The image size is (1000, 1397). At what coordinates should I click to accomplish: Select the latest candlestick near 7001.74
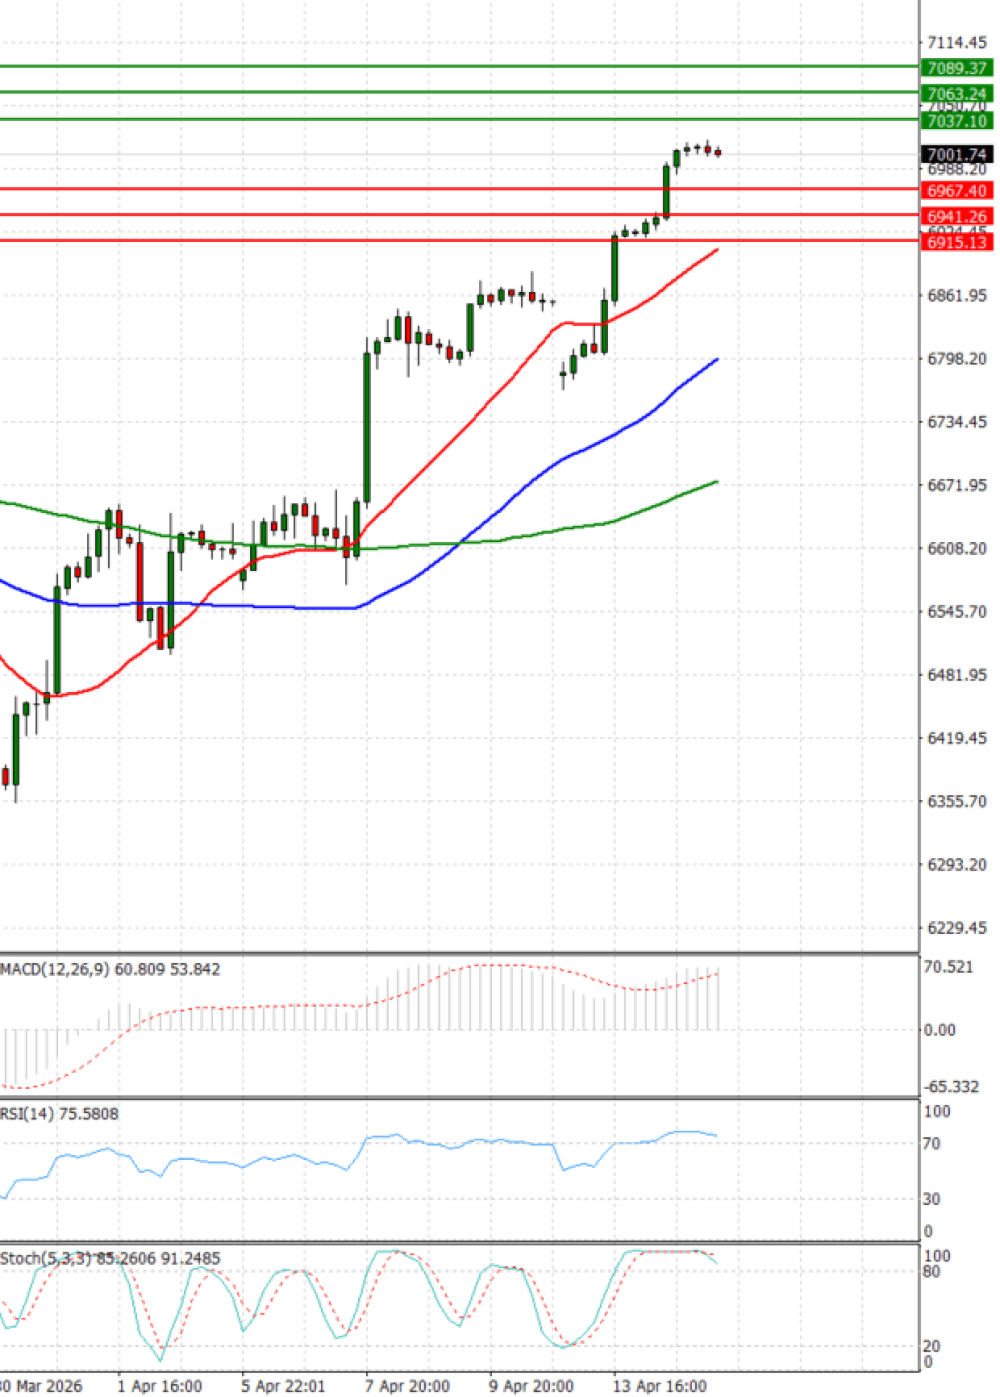[718, 152]
